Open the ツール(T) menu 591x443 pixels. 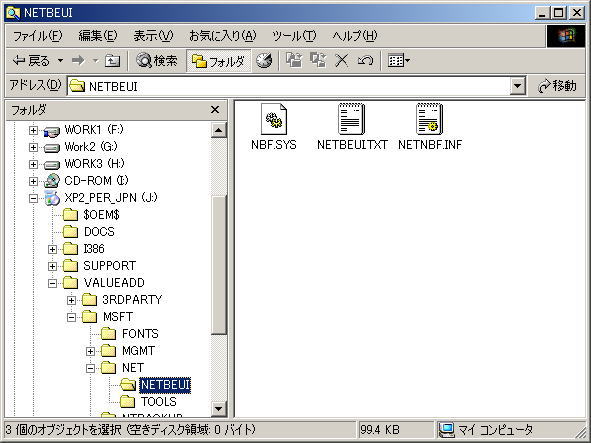(294, 36)
